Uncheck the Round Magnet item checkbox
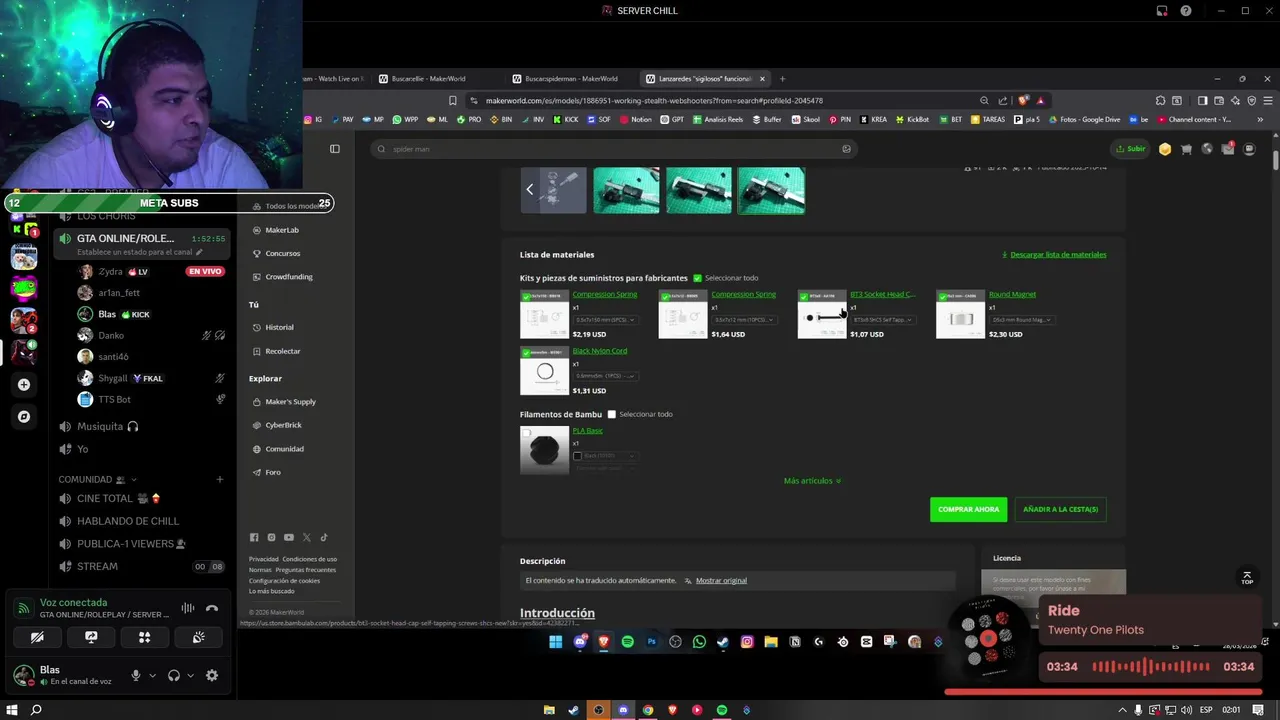The height and width of the screenshot is (720, 1280). (943, 297)
